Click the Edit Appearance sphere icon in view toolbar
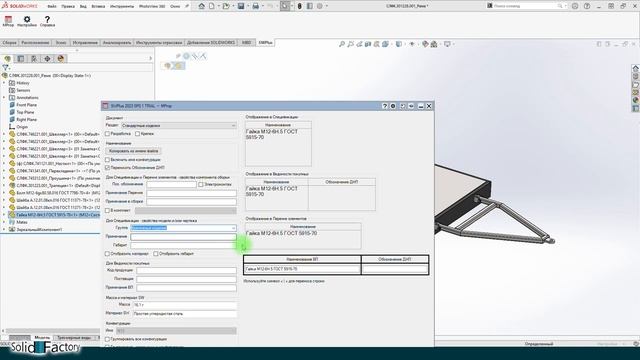 (425, 44)
